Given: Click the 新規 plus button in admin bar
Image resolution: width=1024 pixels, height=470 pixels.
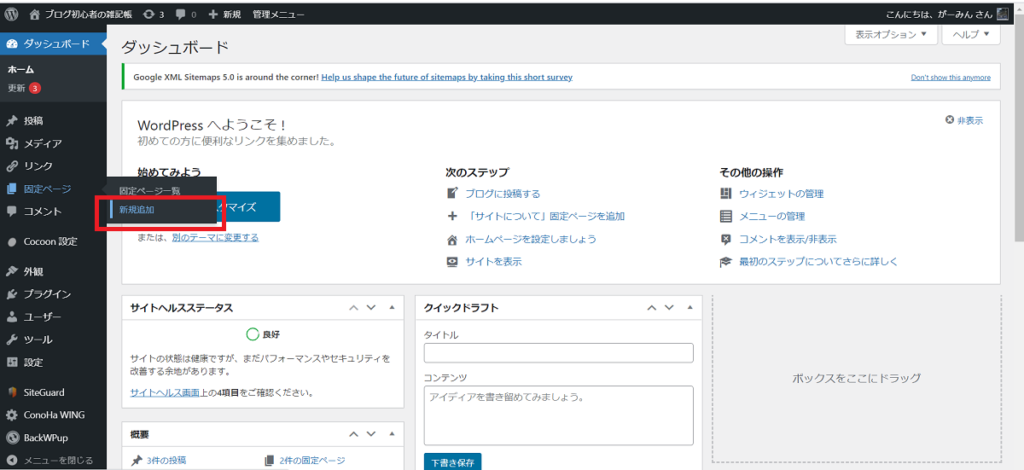Looking at the screenshot, I should coord(224,14).
